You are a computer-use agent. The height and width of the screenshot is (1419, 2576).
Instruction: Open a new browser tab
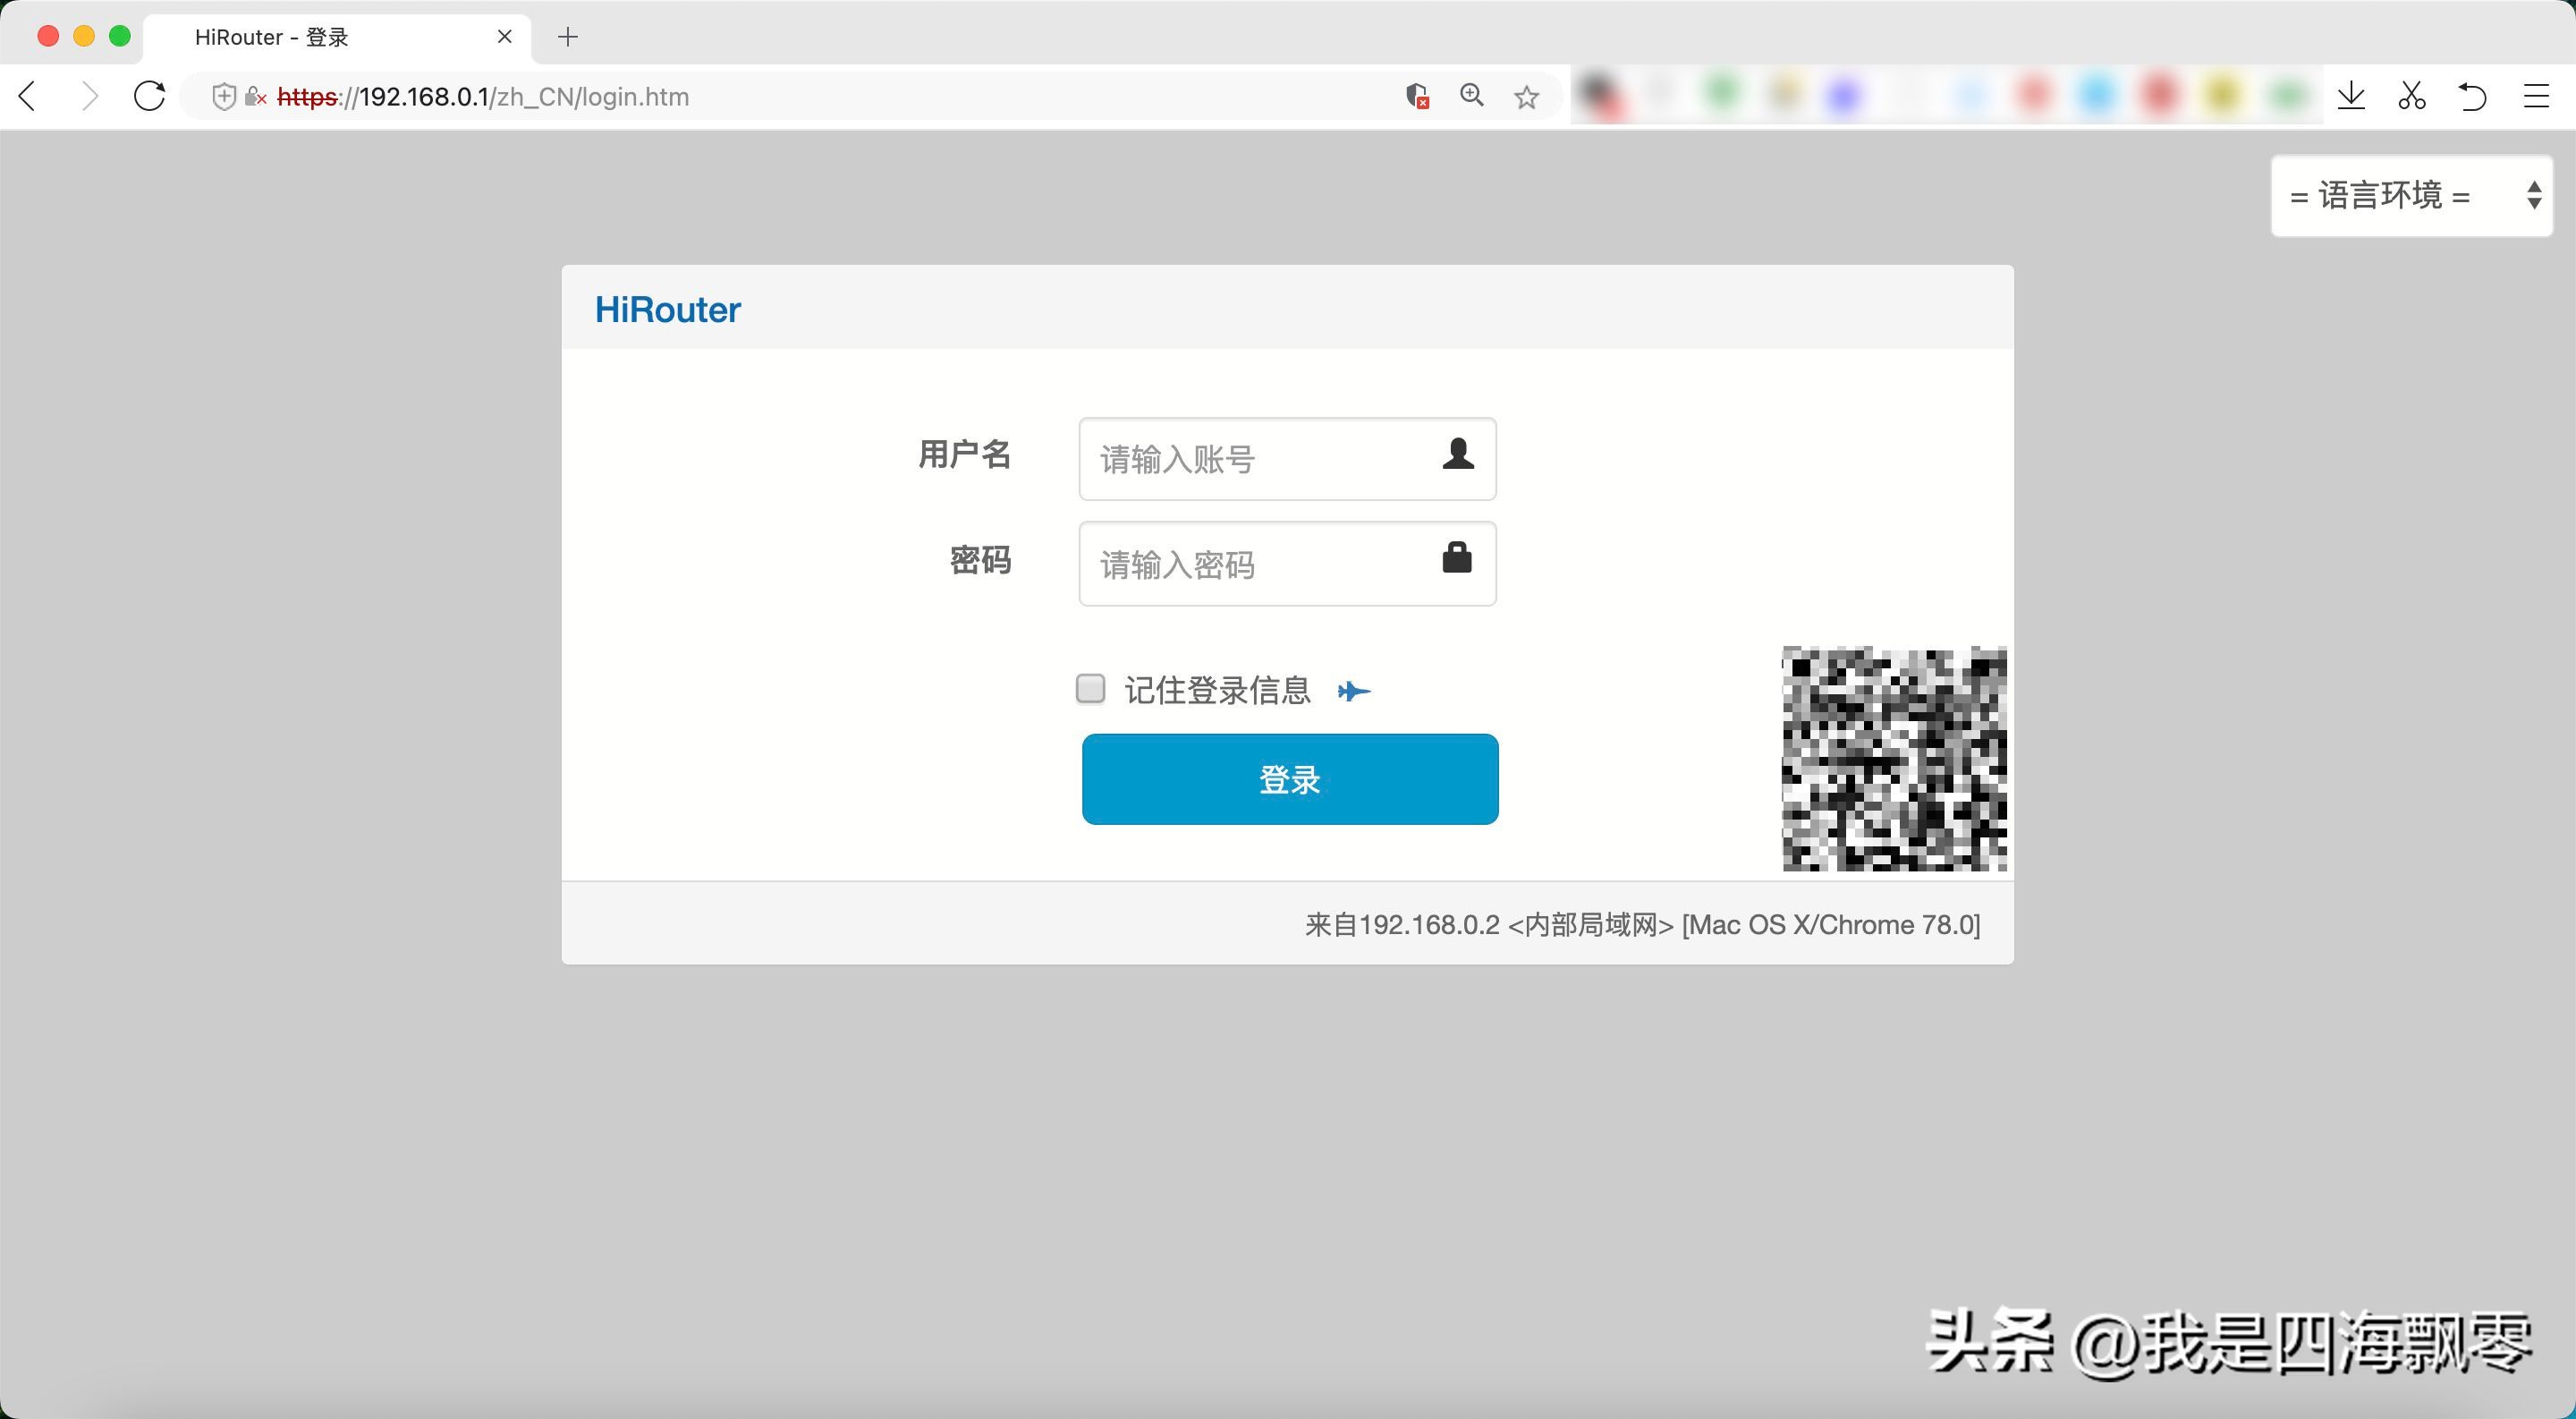[568, 37]
